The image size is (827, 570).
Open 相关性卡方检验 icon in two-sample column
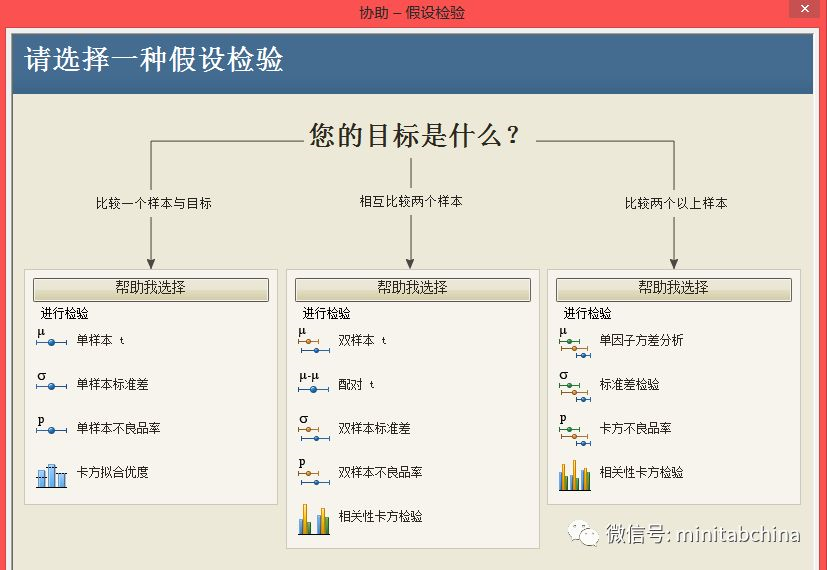[314, 518]
